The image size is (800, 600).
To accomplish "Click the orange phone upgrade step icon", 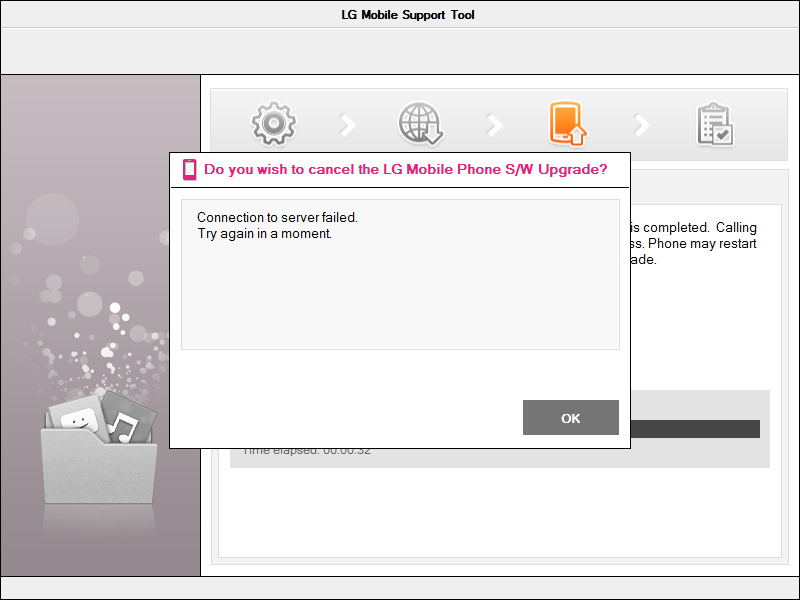I will (567, 123).
